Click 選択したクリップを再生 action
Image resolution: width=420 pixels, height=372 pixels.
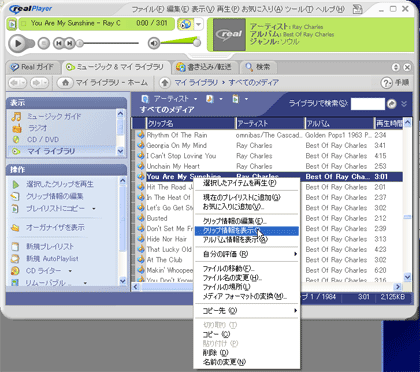(59, 184)
